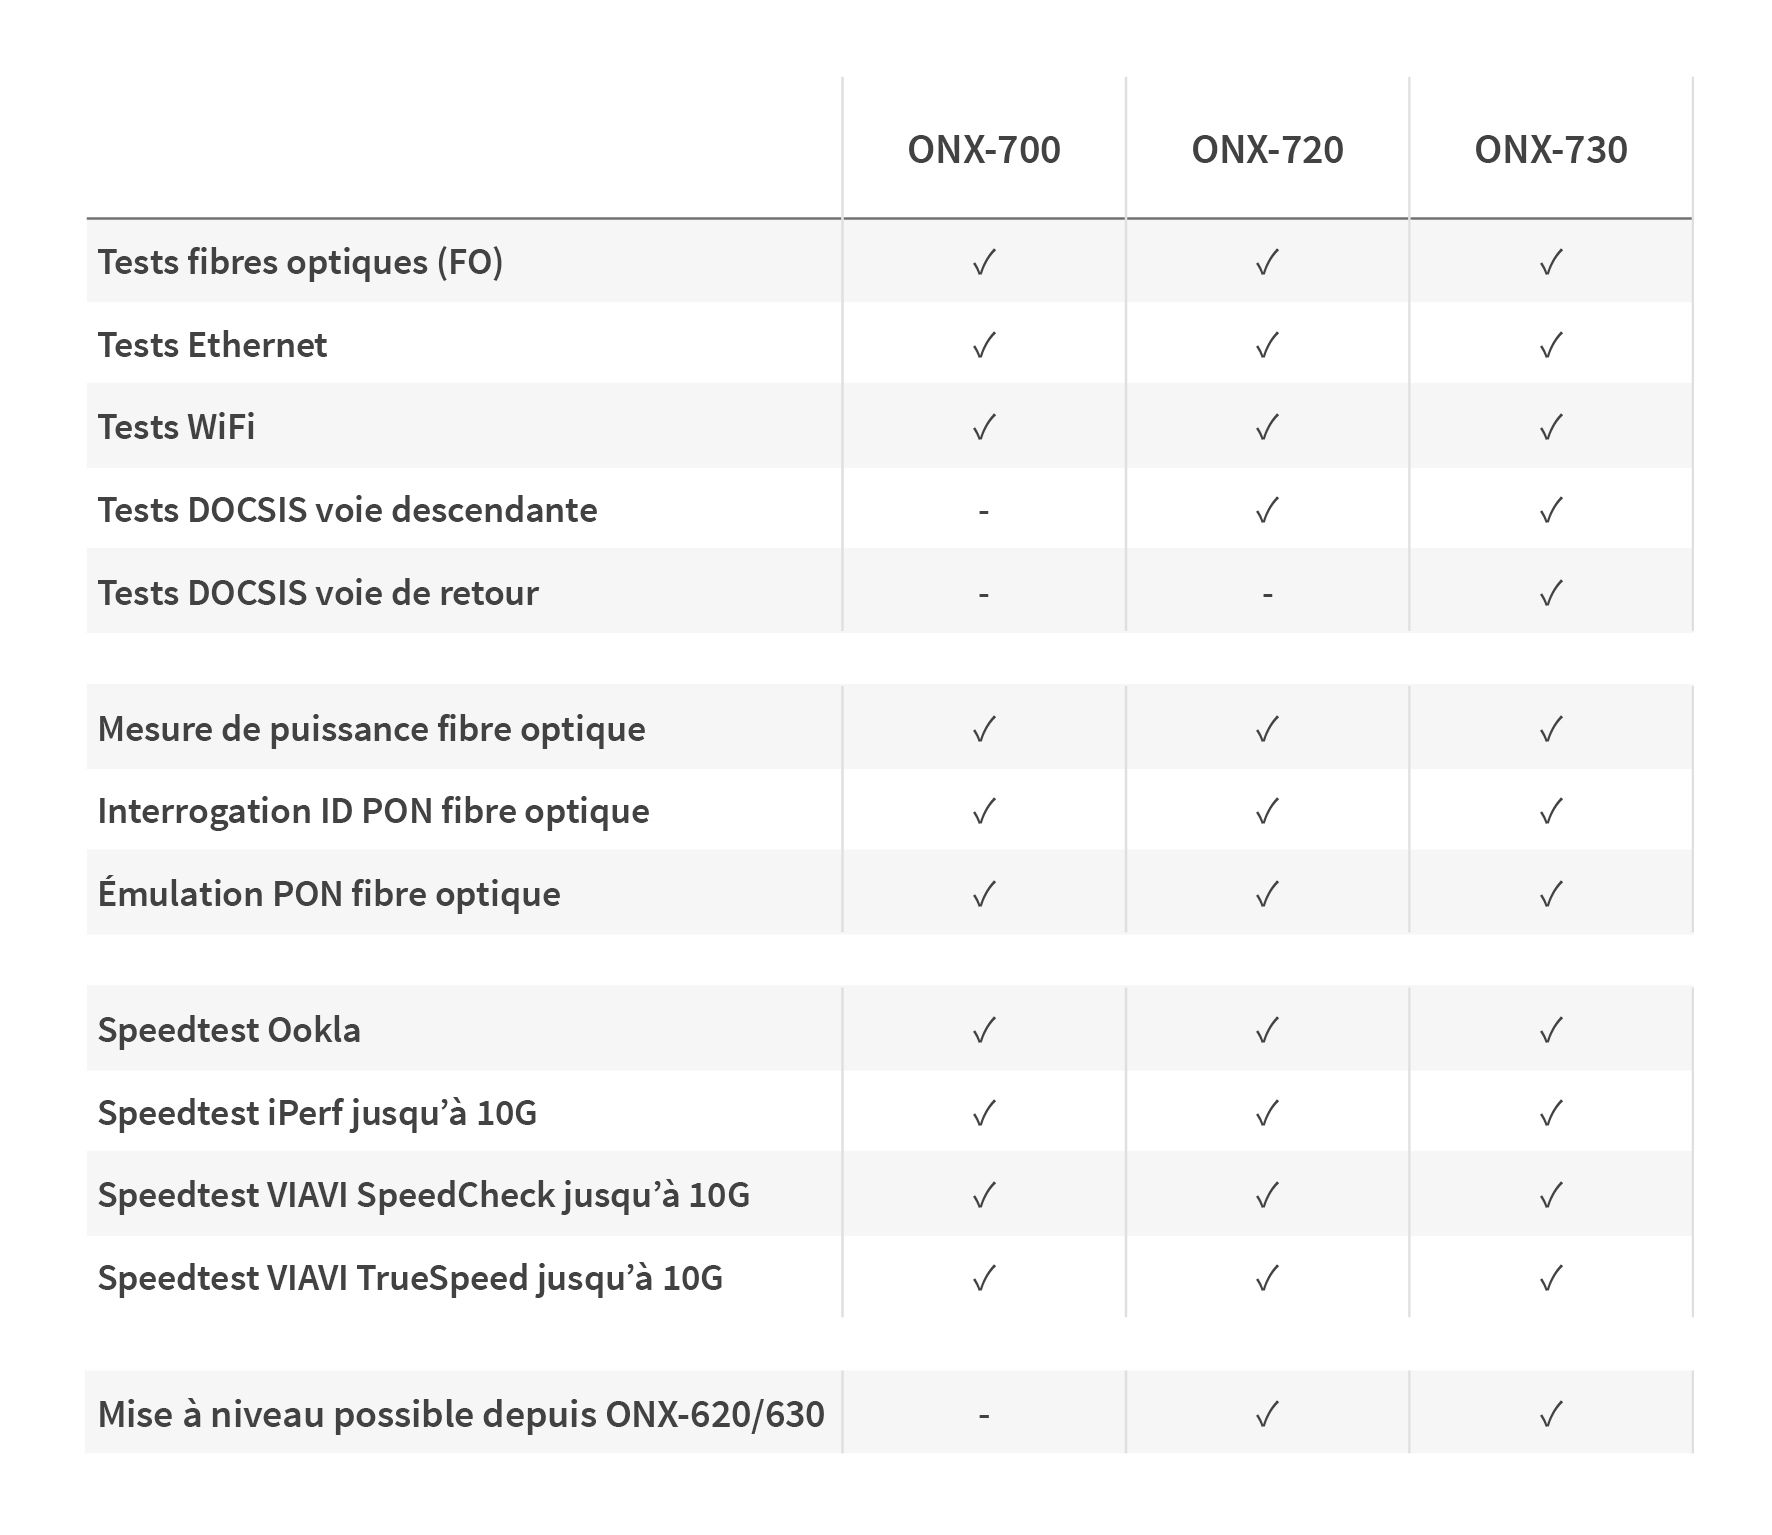Click ONX-730 checkmark for VIAVI SpeedCheck

1550,1195
